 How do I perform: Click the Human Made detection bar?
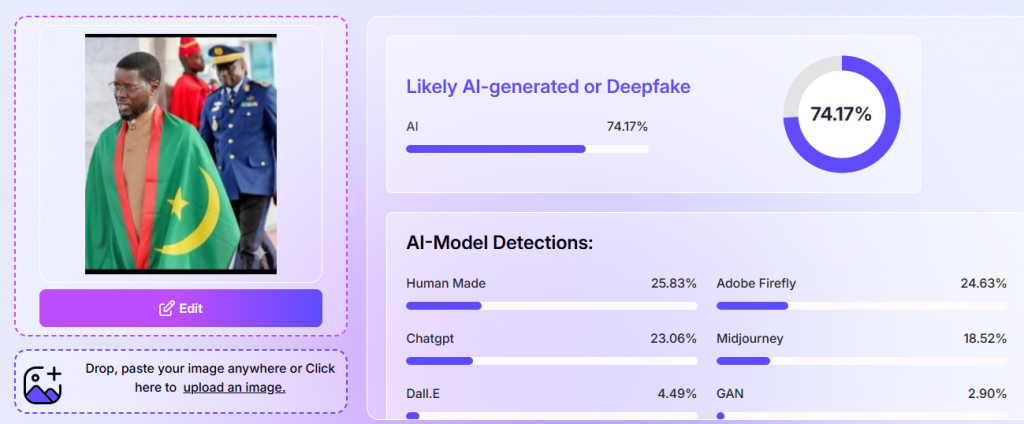551,305
